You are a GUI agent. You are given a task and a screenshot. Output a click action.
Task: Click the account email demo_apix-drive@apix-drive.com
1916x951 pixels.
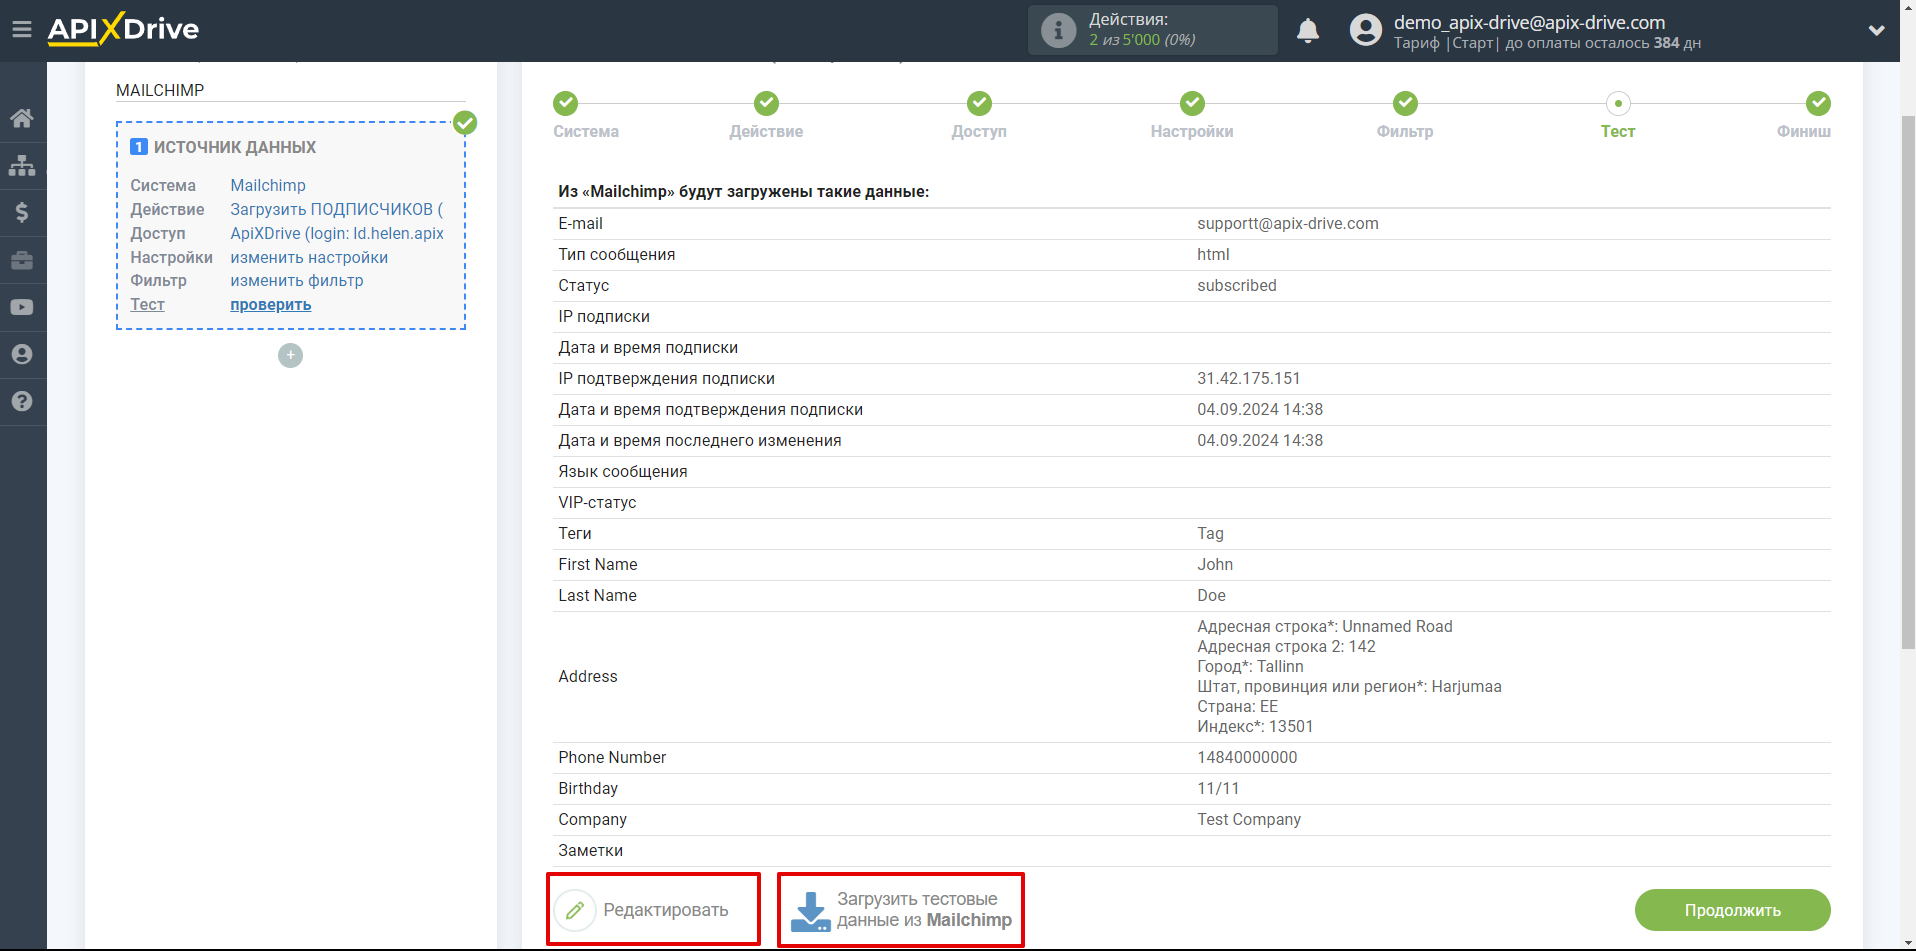point(1529,22)
